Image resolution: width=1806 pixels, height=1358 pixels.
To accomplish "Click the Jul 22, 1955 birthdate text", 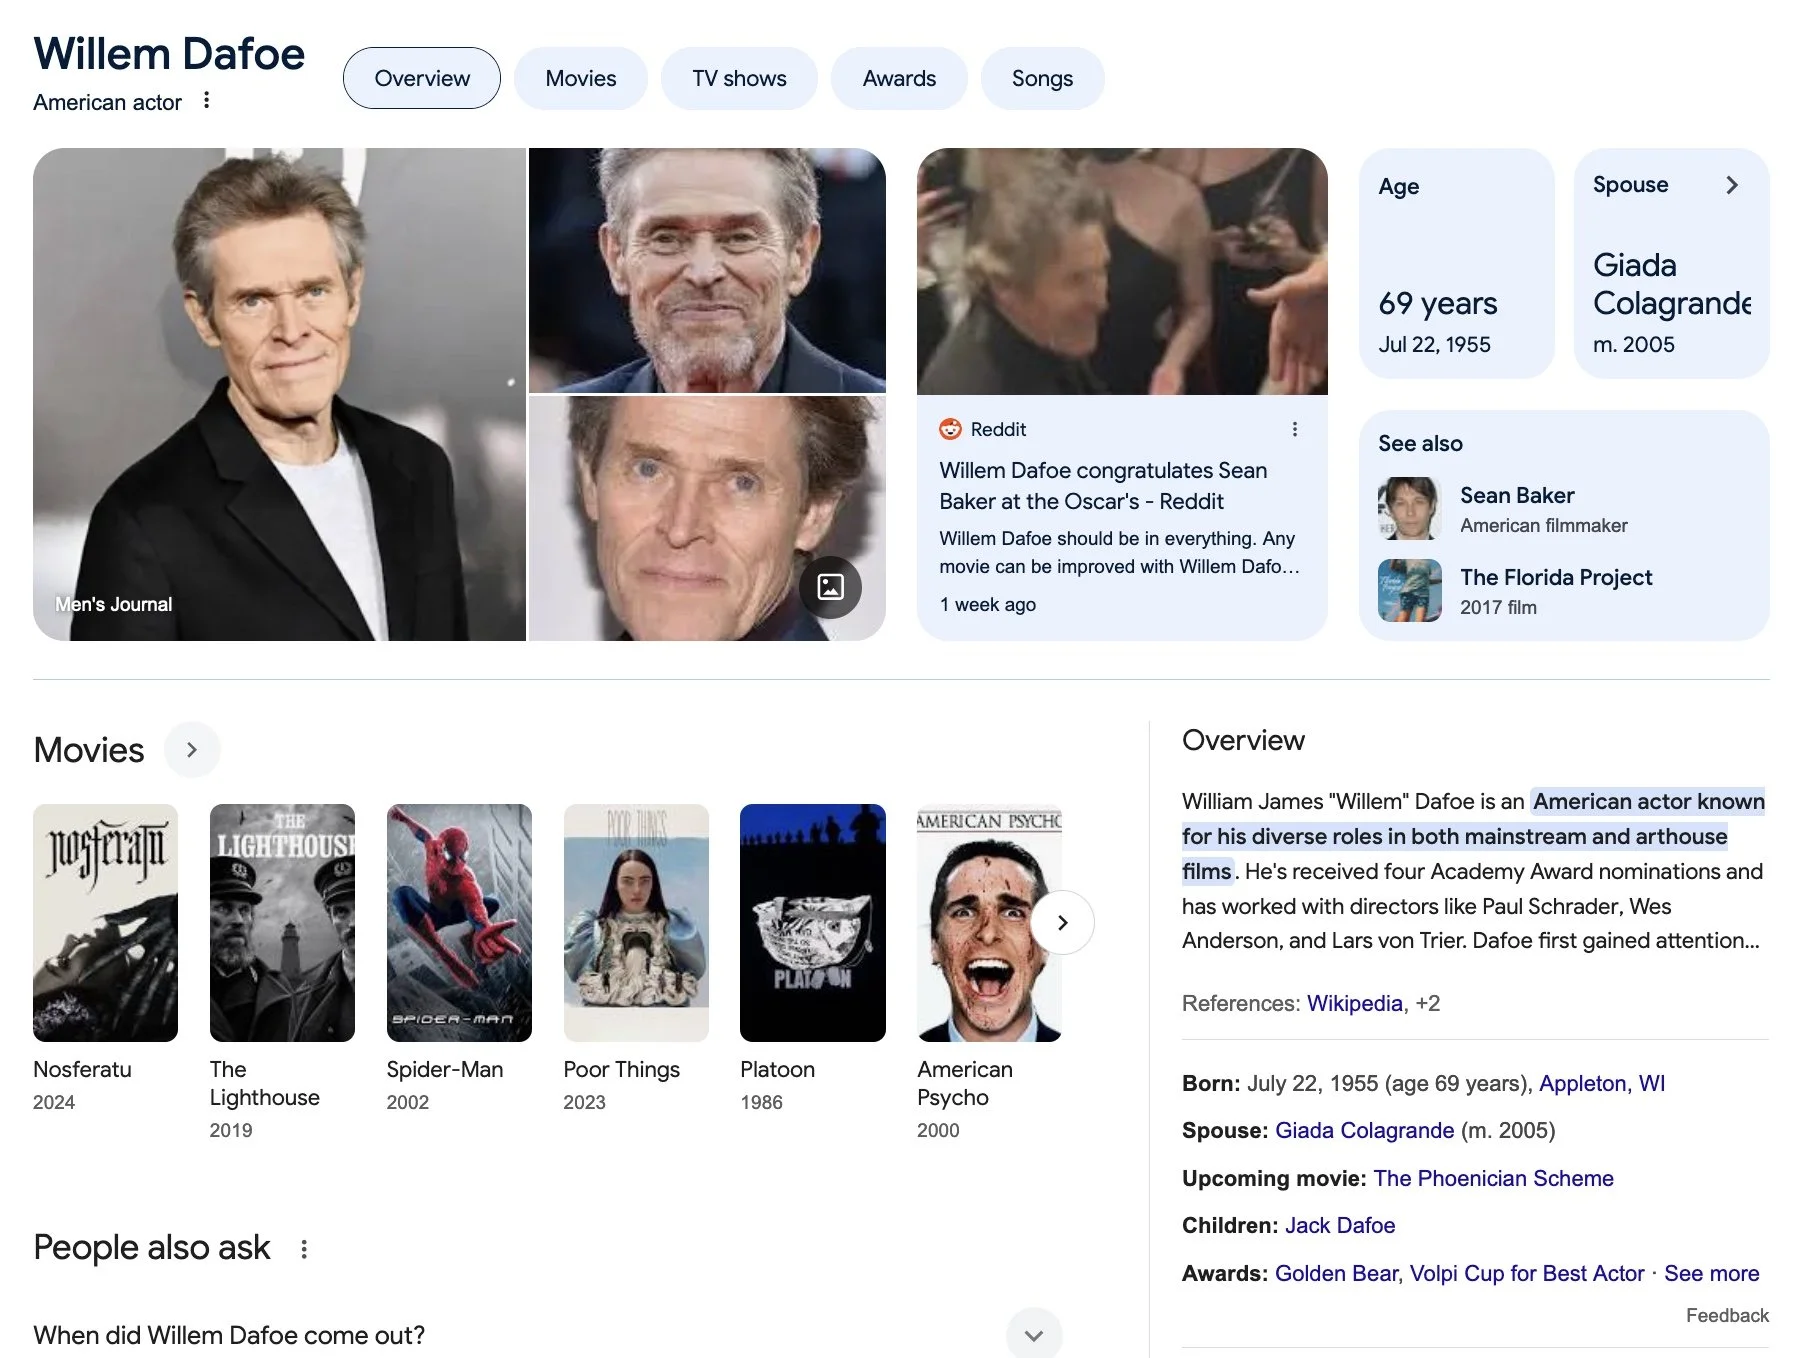I will tap(1434, 344).
